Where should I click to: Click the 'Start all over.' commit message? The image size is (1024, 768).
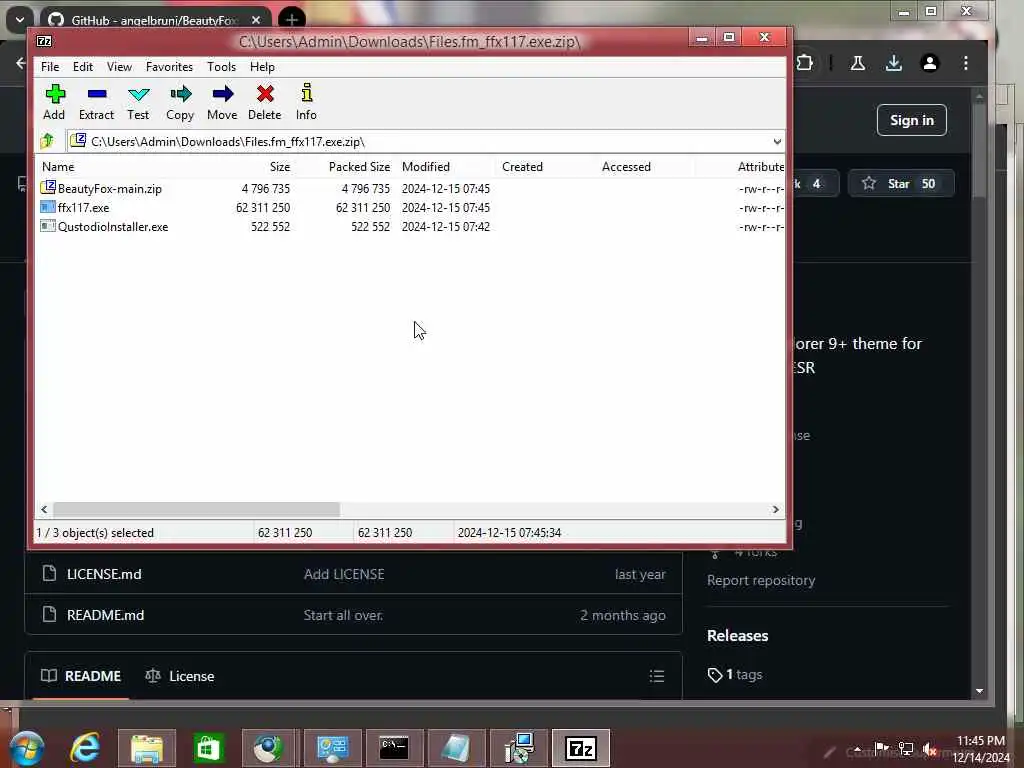343,615
